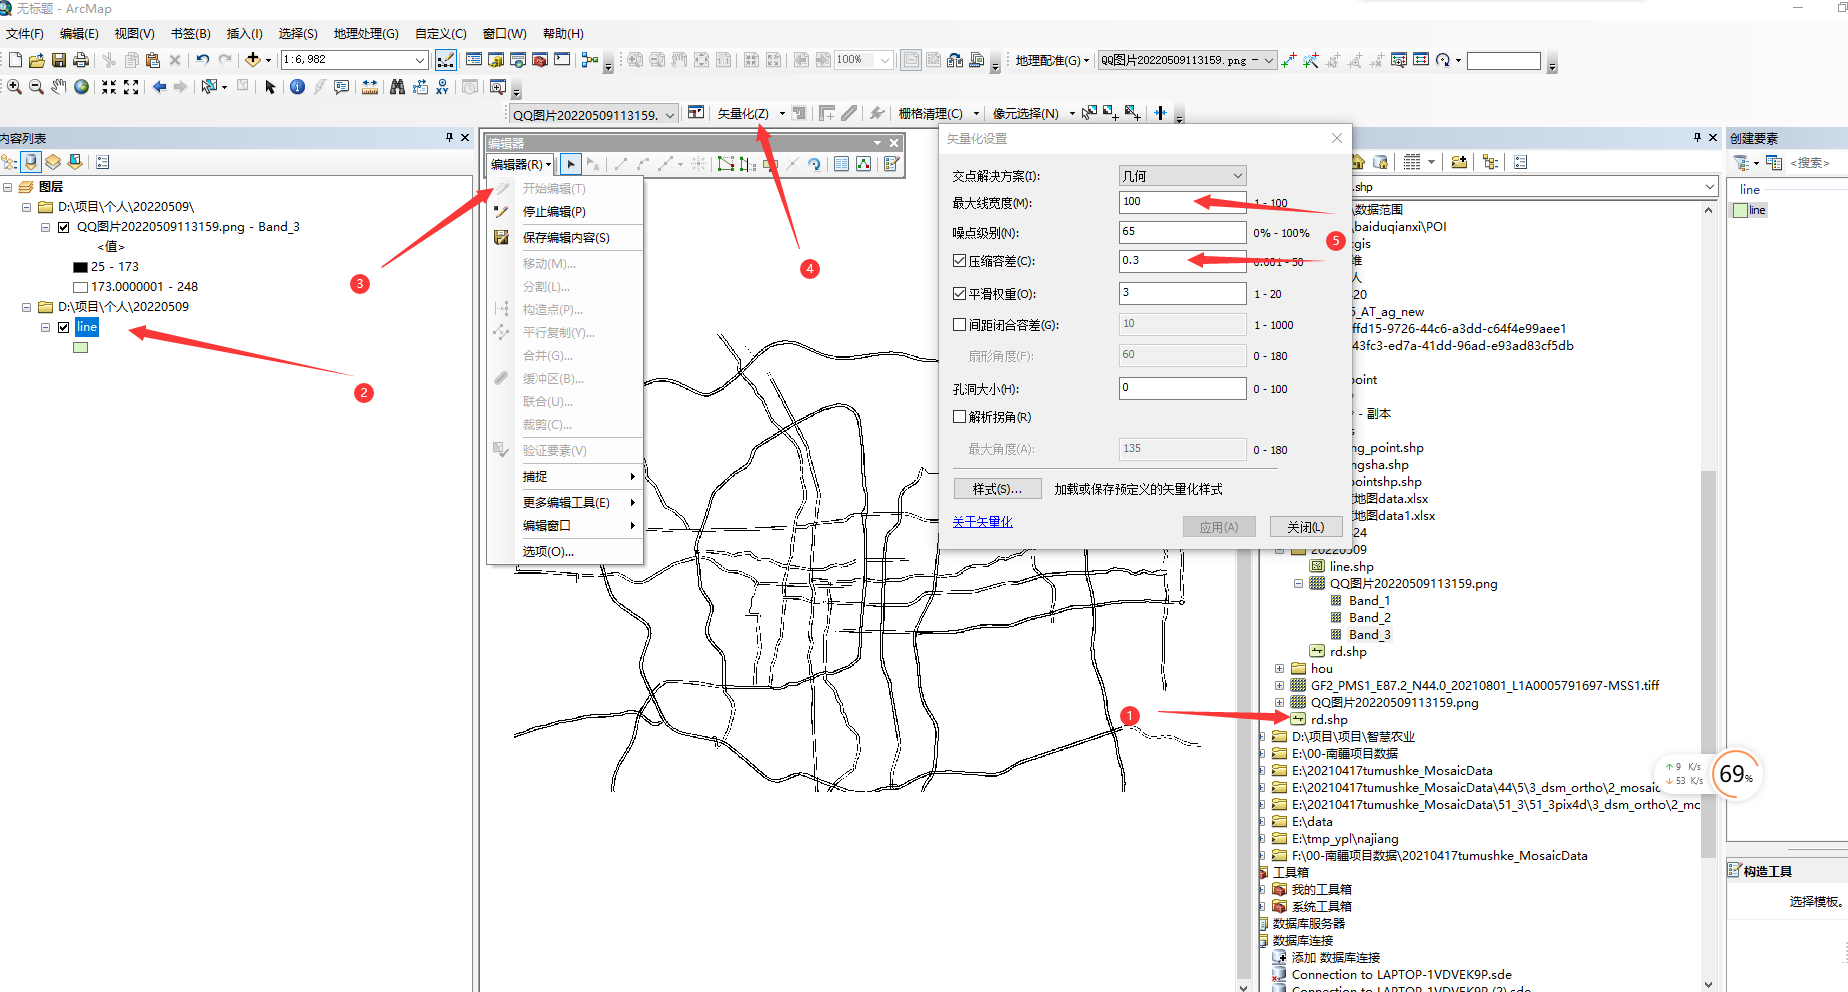The image size is (1848, 992).
Task: Open the 关于矢量化 help link
Action: point(982,522)
